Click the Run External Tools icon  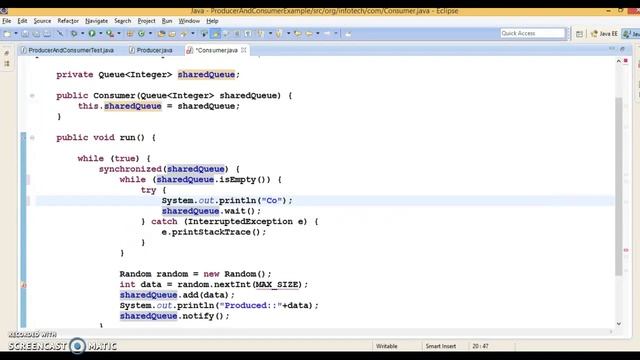[110, 34]
